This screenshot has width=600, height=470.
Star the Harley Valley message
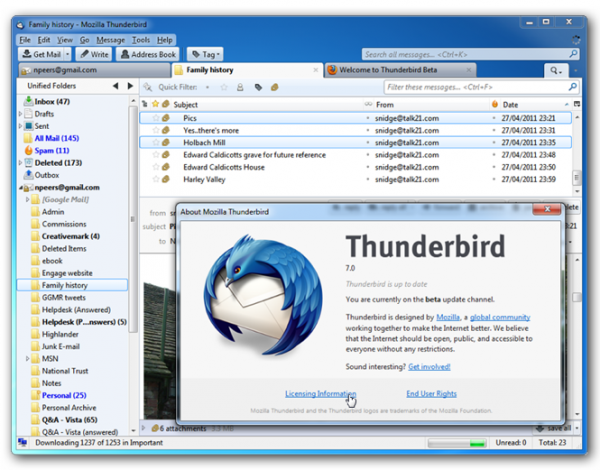[x=156, y=179]
